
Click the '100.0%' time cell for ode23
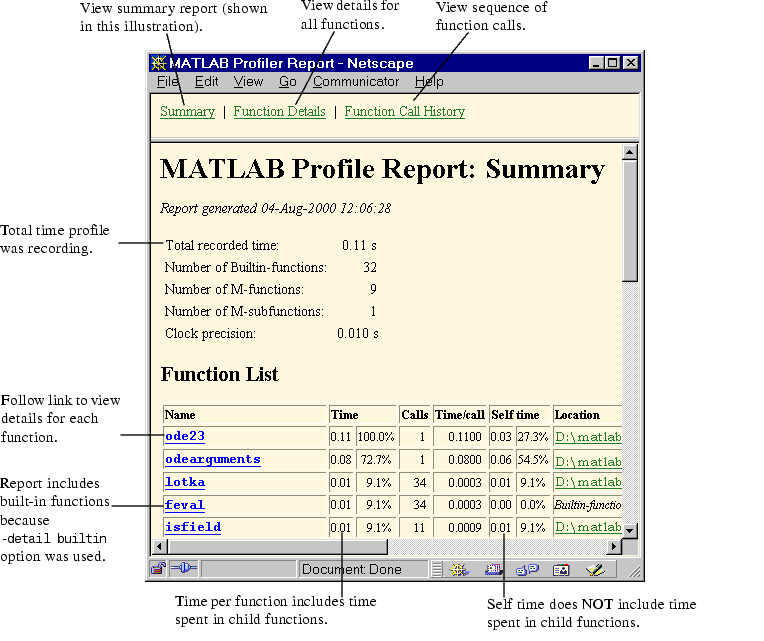pyautogui.click(x=376, y=437)
